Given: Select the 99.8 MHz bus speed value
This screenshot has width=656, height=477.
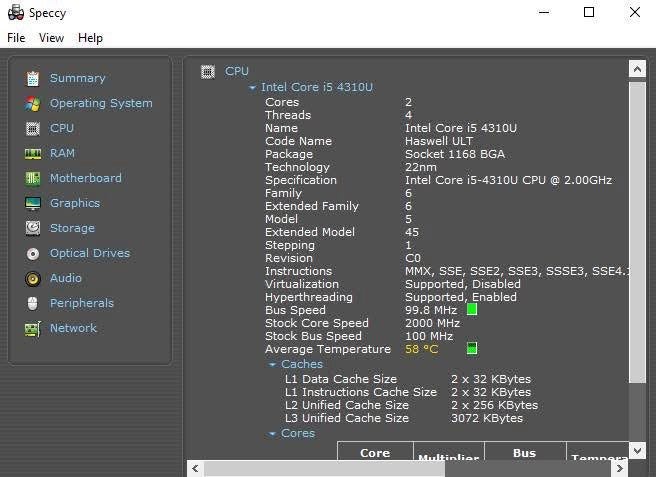Looking at the screenshot, I should [431, 310].
